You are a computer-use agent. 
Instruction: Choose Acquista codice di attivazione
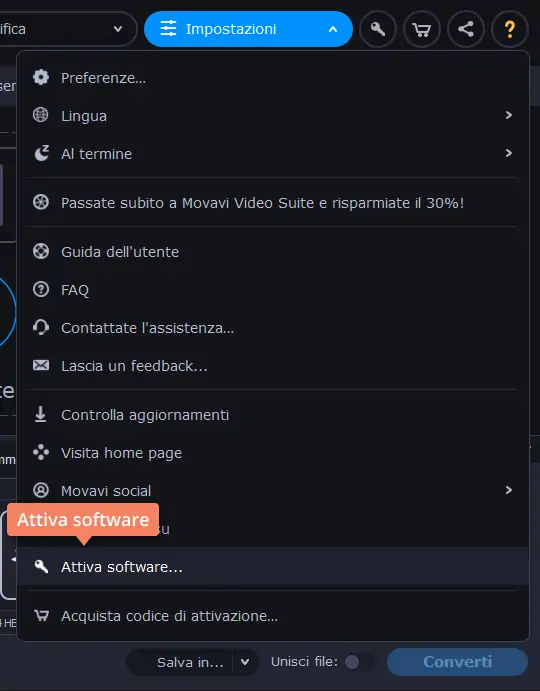click(273, 616)
